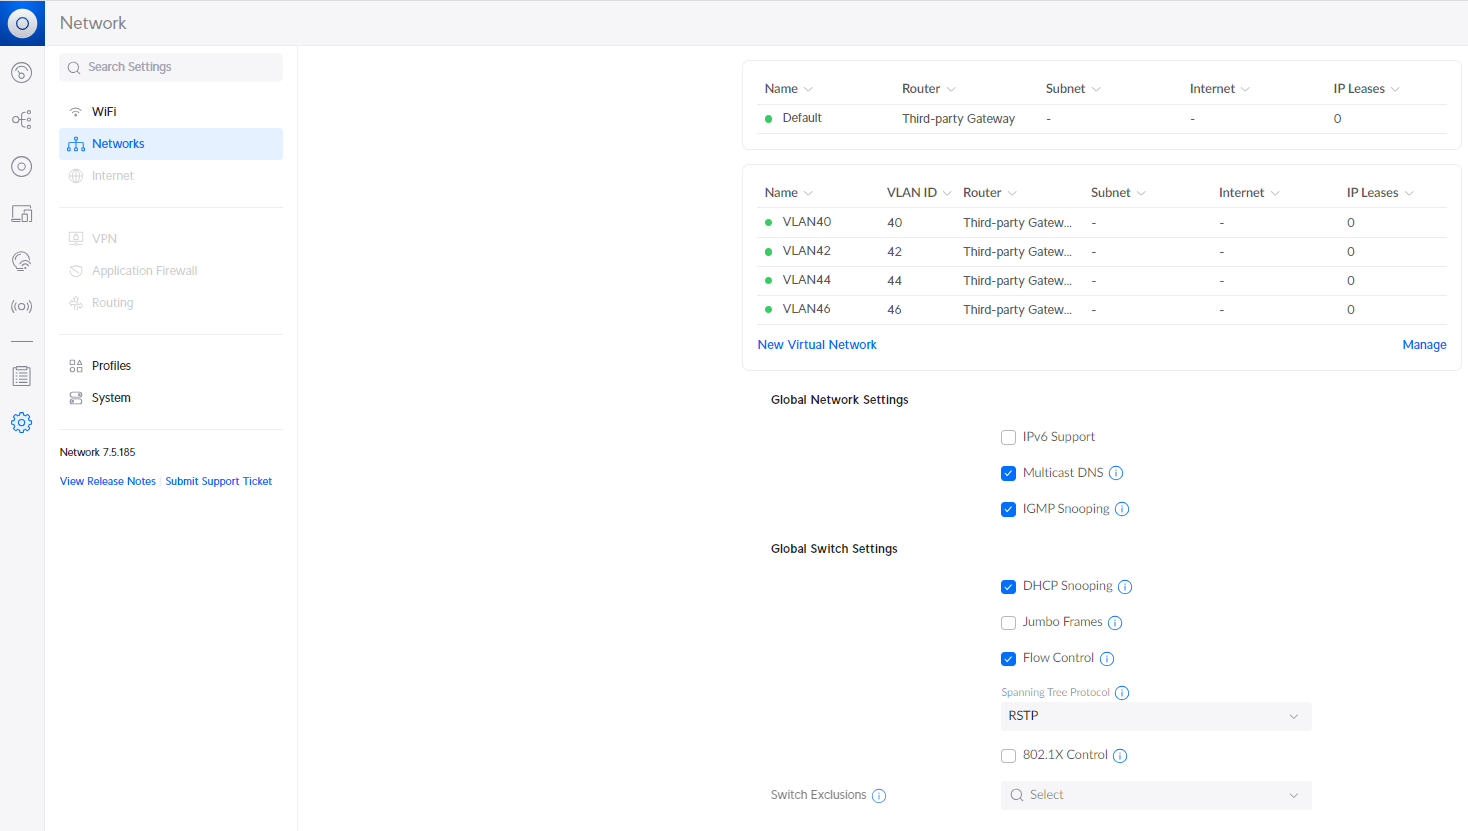
Task: Show DHCP Snooping info icon
Action: tap(1125, 587)
